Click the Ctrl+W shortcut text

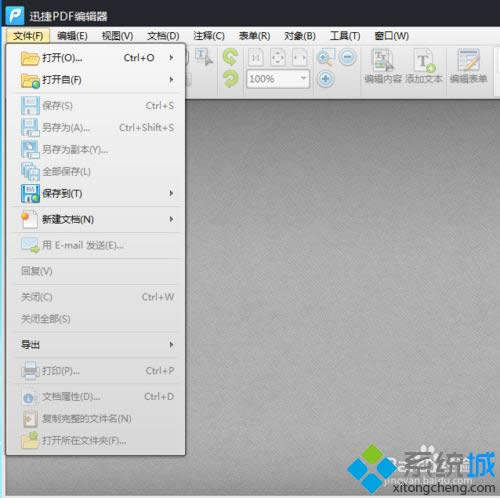[x=158, y=297]
